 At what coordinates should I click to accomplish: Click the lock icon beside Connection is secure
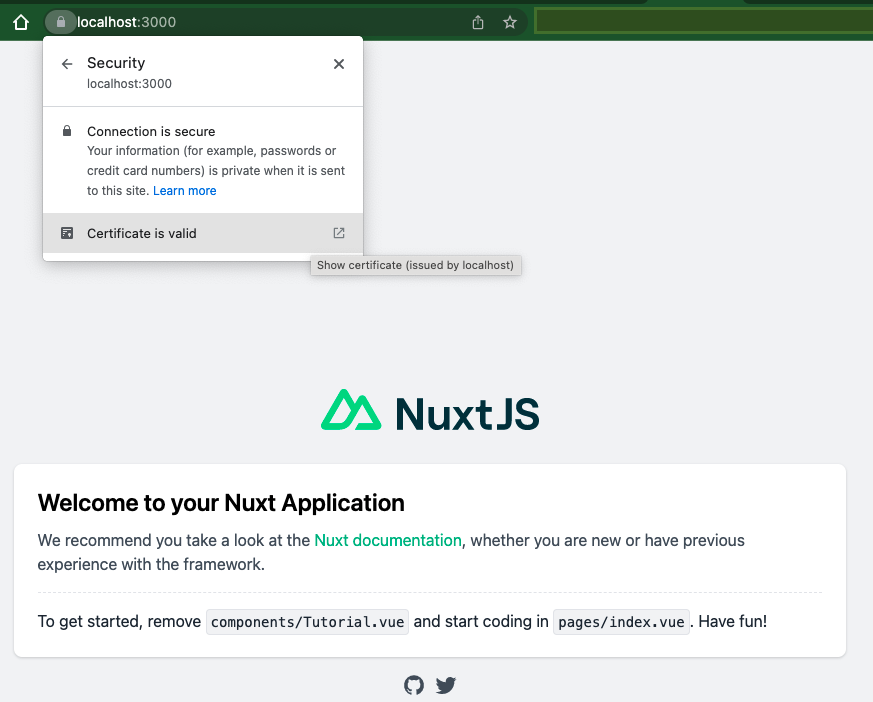click(x=67, y=131)
